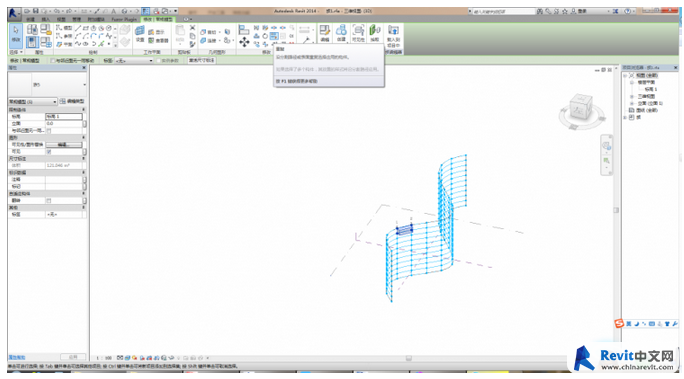Screen dimensions: 684x379
Task: Click the binoculars search icon in InfoCenter
Action: [x=540, y=11]
